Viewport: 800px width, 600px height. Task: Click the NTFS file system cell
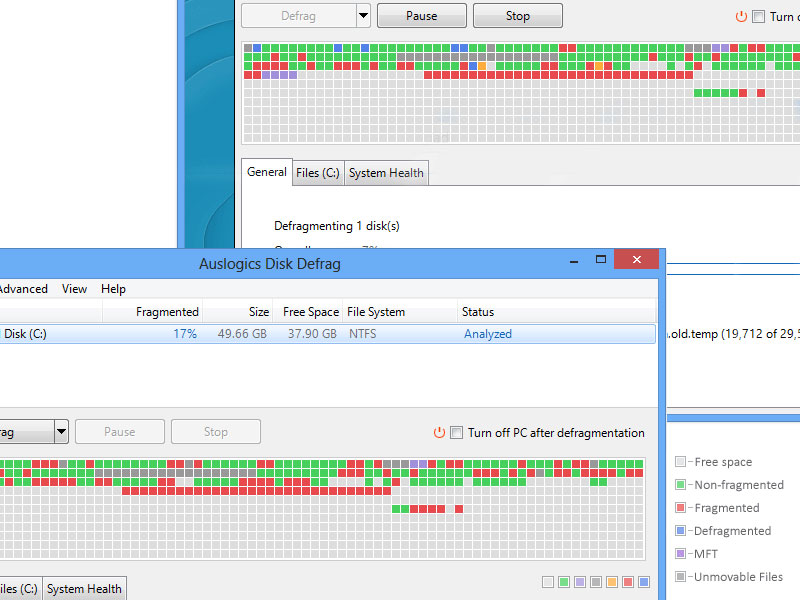363,334
